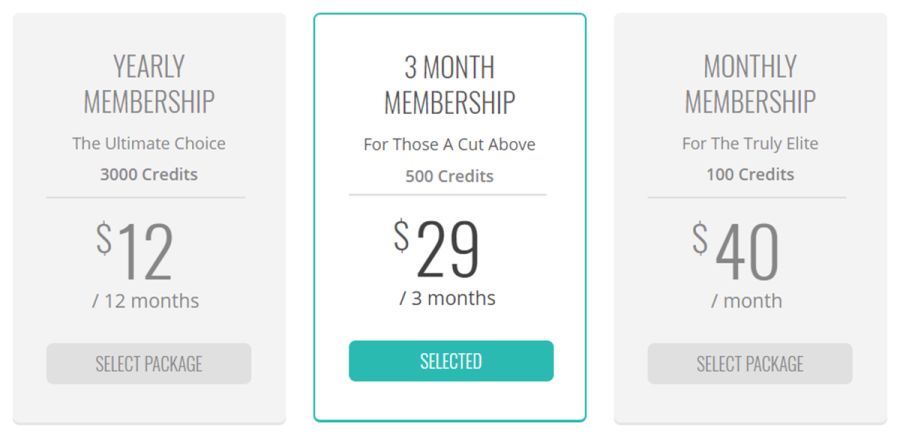Screen dimensions: 900x437
Task: Click the $40 price
Action: pyautogui.click(x=736, y=252)
